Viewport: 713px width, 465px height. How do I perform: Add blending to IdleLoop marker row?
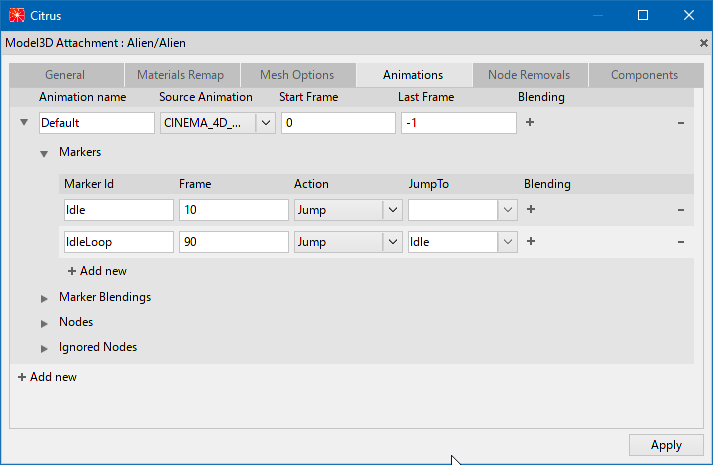click(x=531, y=242)
